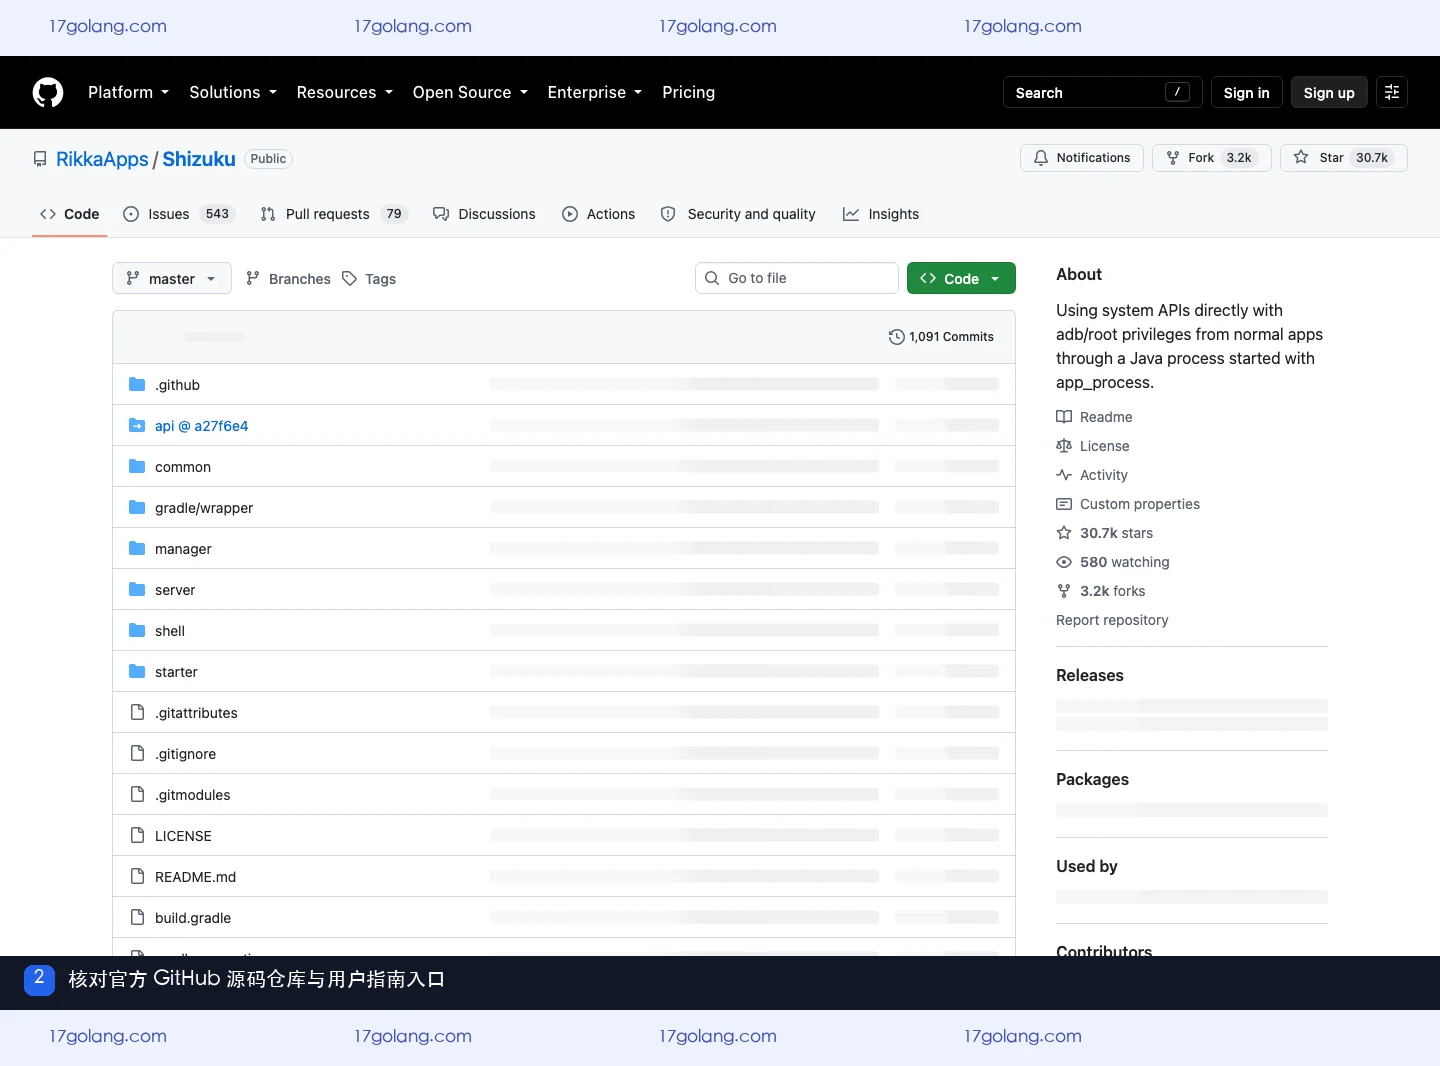Click the Activity pulse icon in About
The image size is (1440, 1066).
click(1064, 475)
